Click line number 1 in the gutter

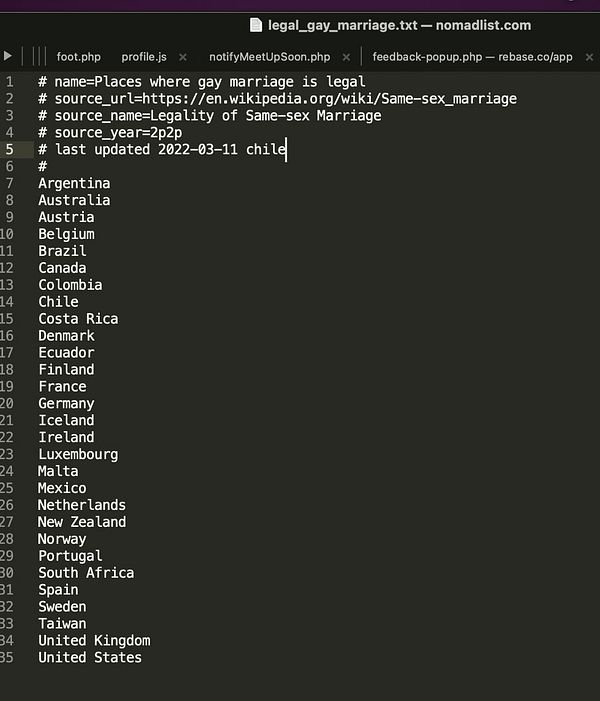[9, 82]
